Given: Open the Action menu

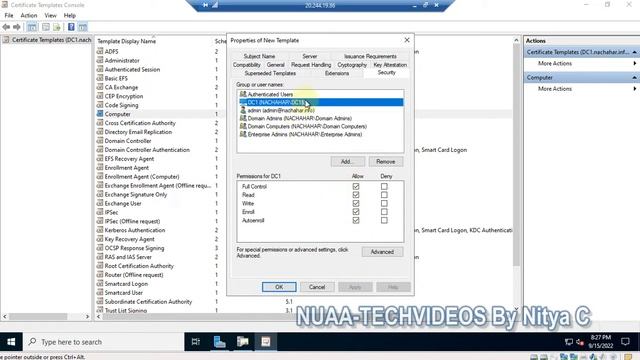Looking at the screenshot, I should (x=29, y=15).
